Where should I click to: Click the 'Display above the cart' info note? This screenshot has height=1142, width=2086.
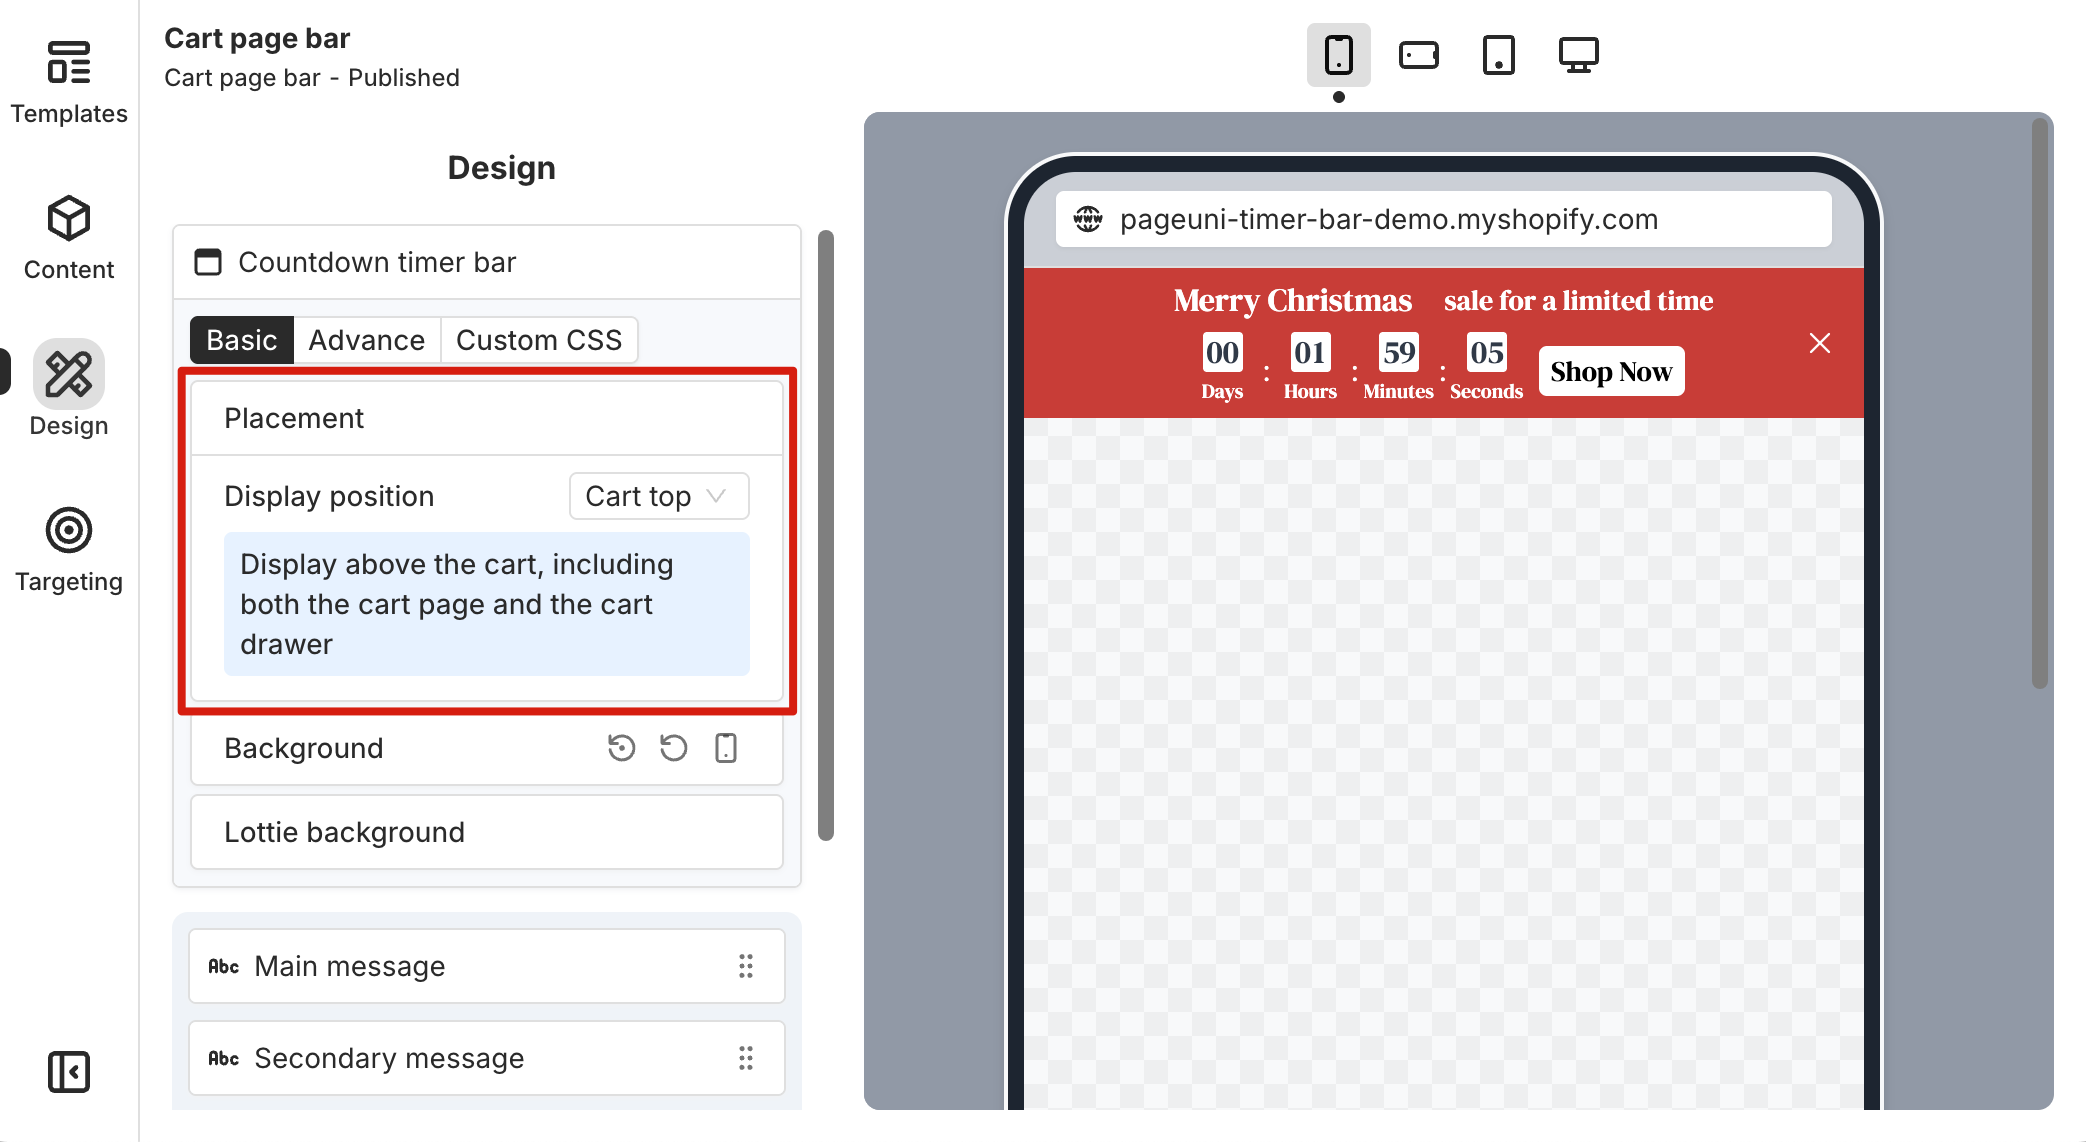pyautogui.click(x=487, y=604)
